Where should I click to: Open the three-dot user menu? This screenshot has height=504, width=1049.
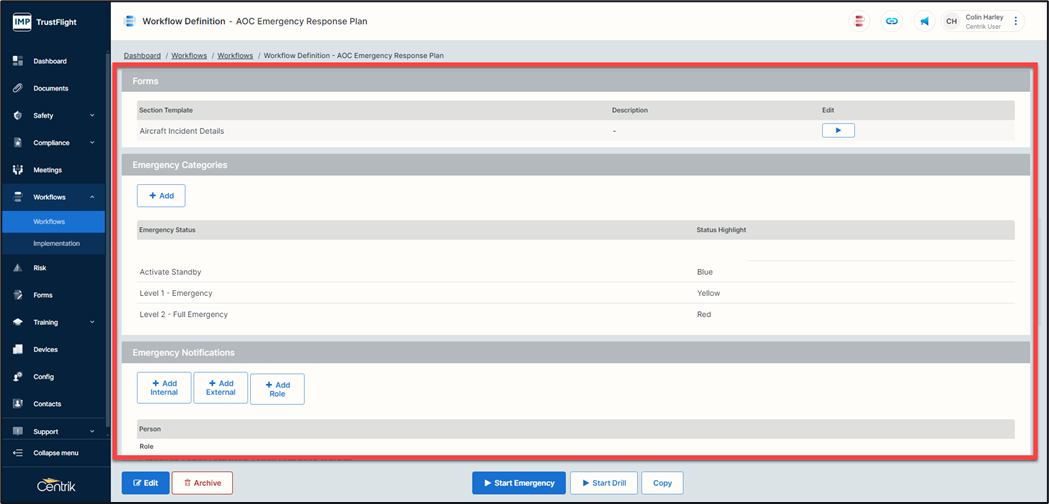[x=1016, y=21]
